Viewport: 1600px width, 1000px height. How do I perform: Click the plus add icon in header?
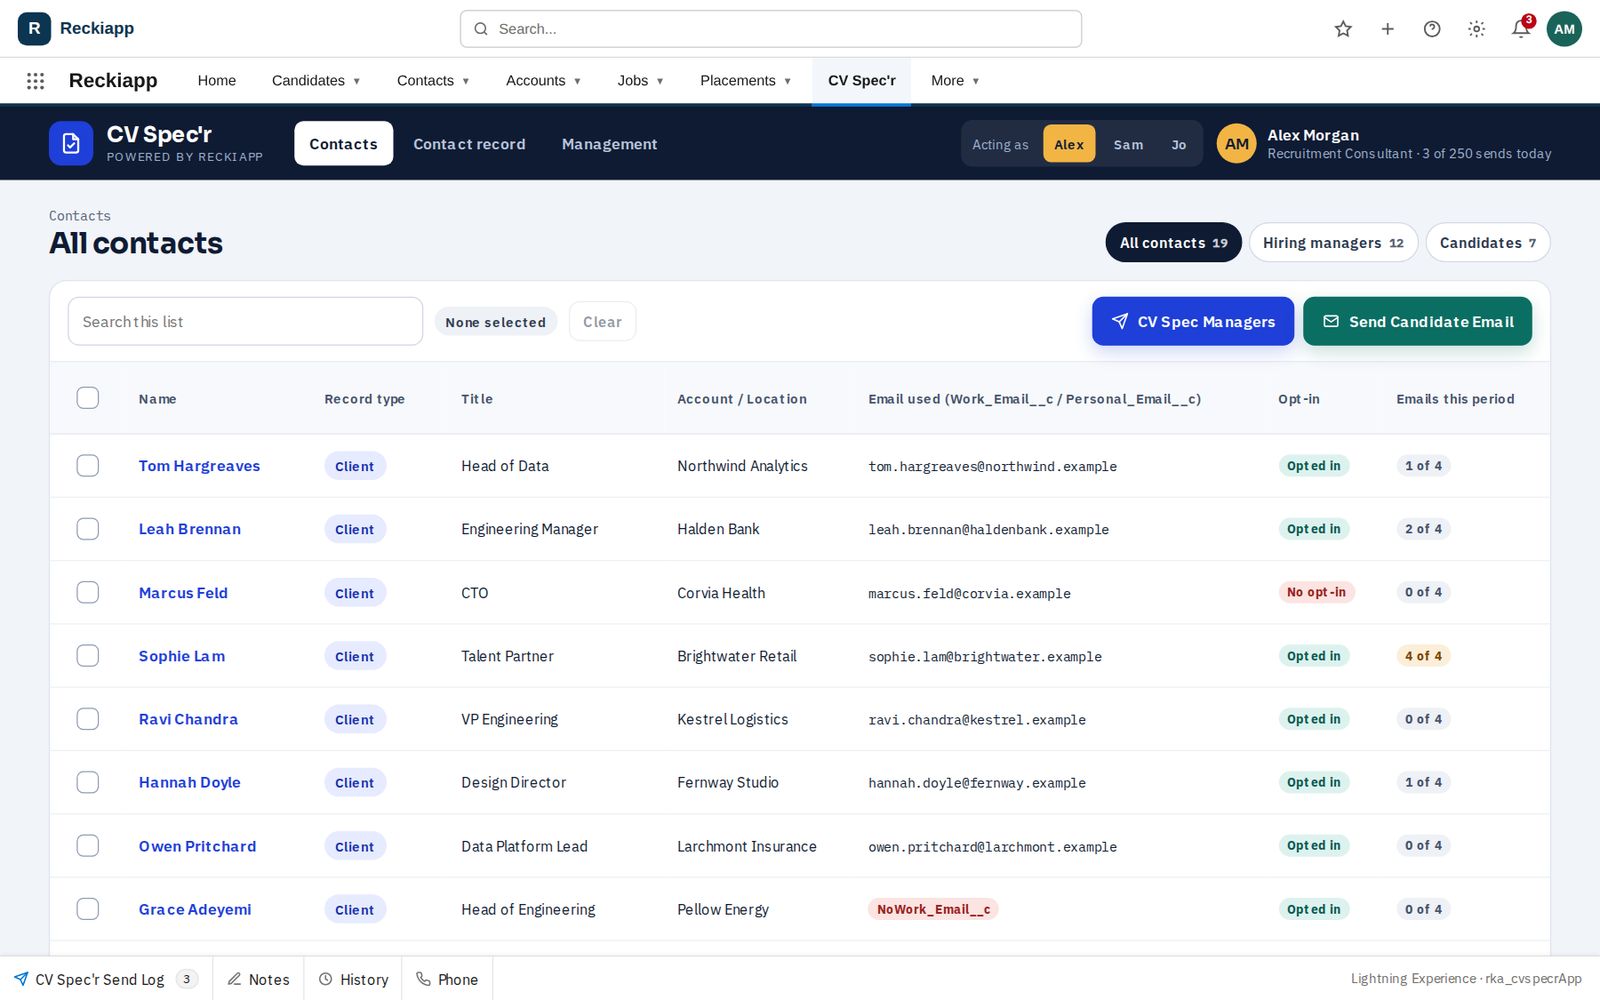coord(1387,29)
